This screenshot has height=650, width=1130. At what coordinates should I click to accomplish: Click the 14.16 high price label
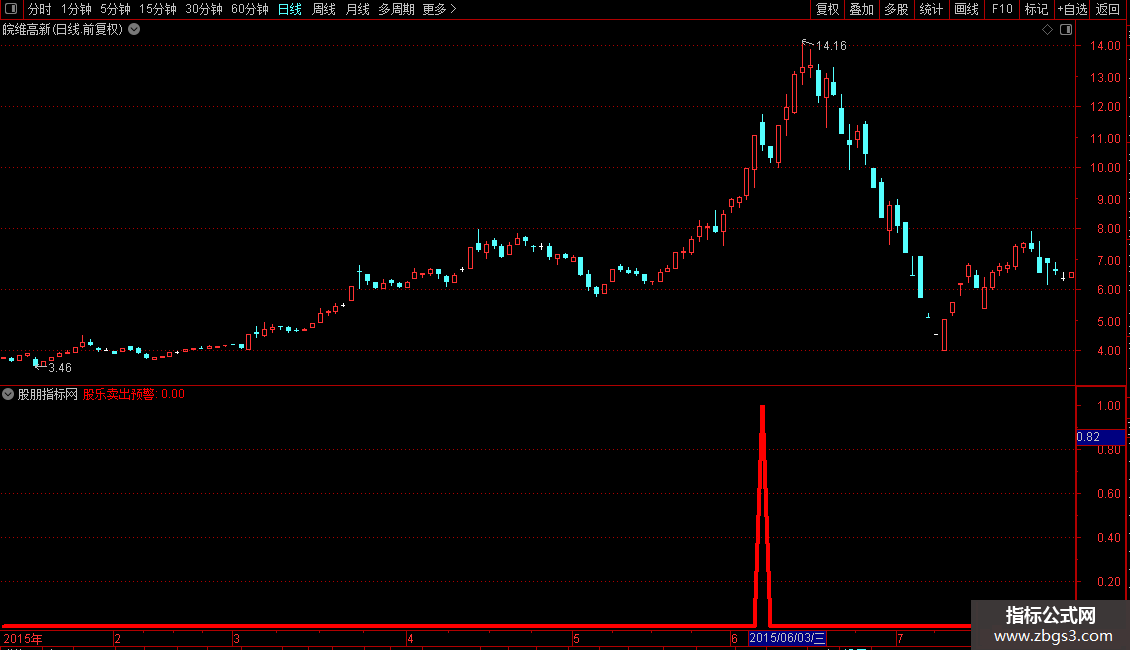pyautogui.click(x=831, y=46)
